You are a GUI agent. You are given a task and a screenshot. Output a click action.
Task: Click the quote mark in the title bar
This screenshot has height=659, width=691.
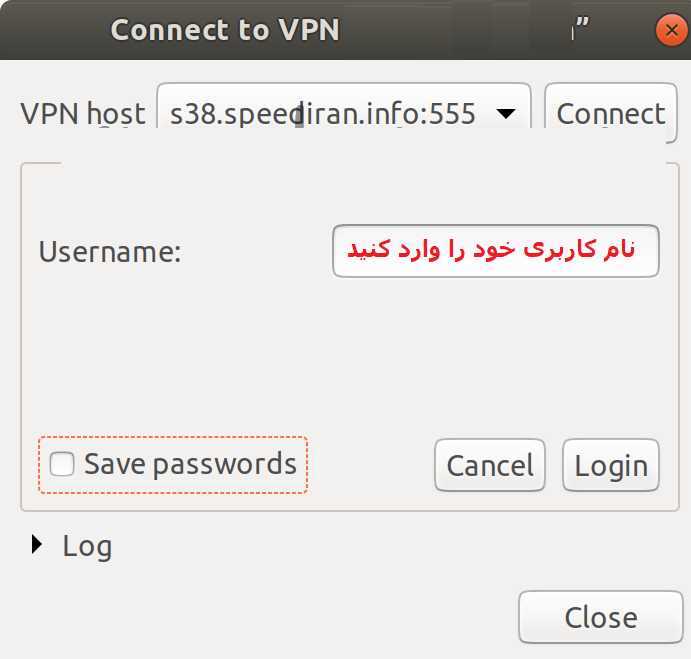point(578,28)
